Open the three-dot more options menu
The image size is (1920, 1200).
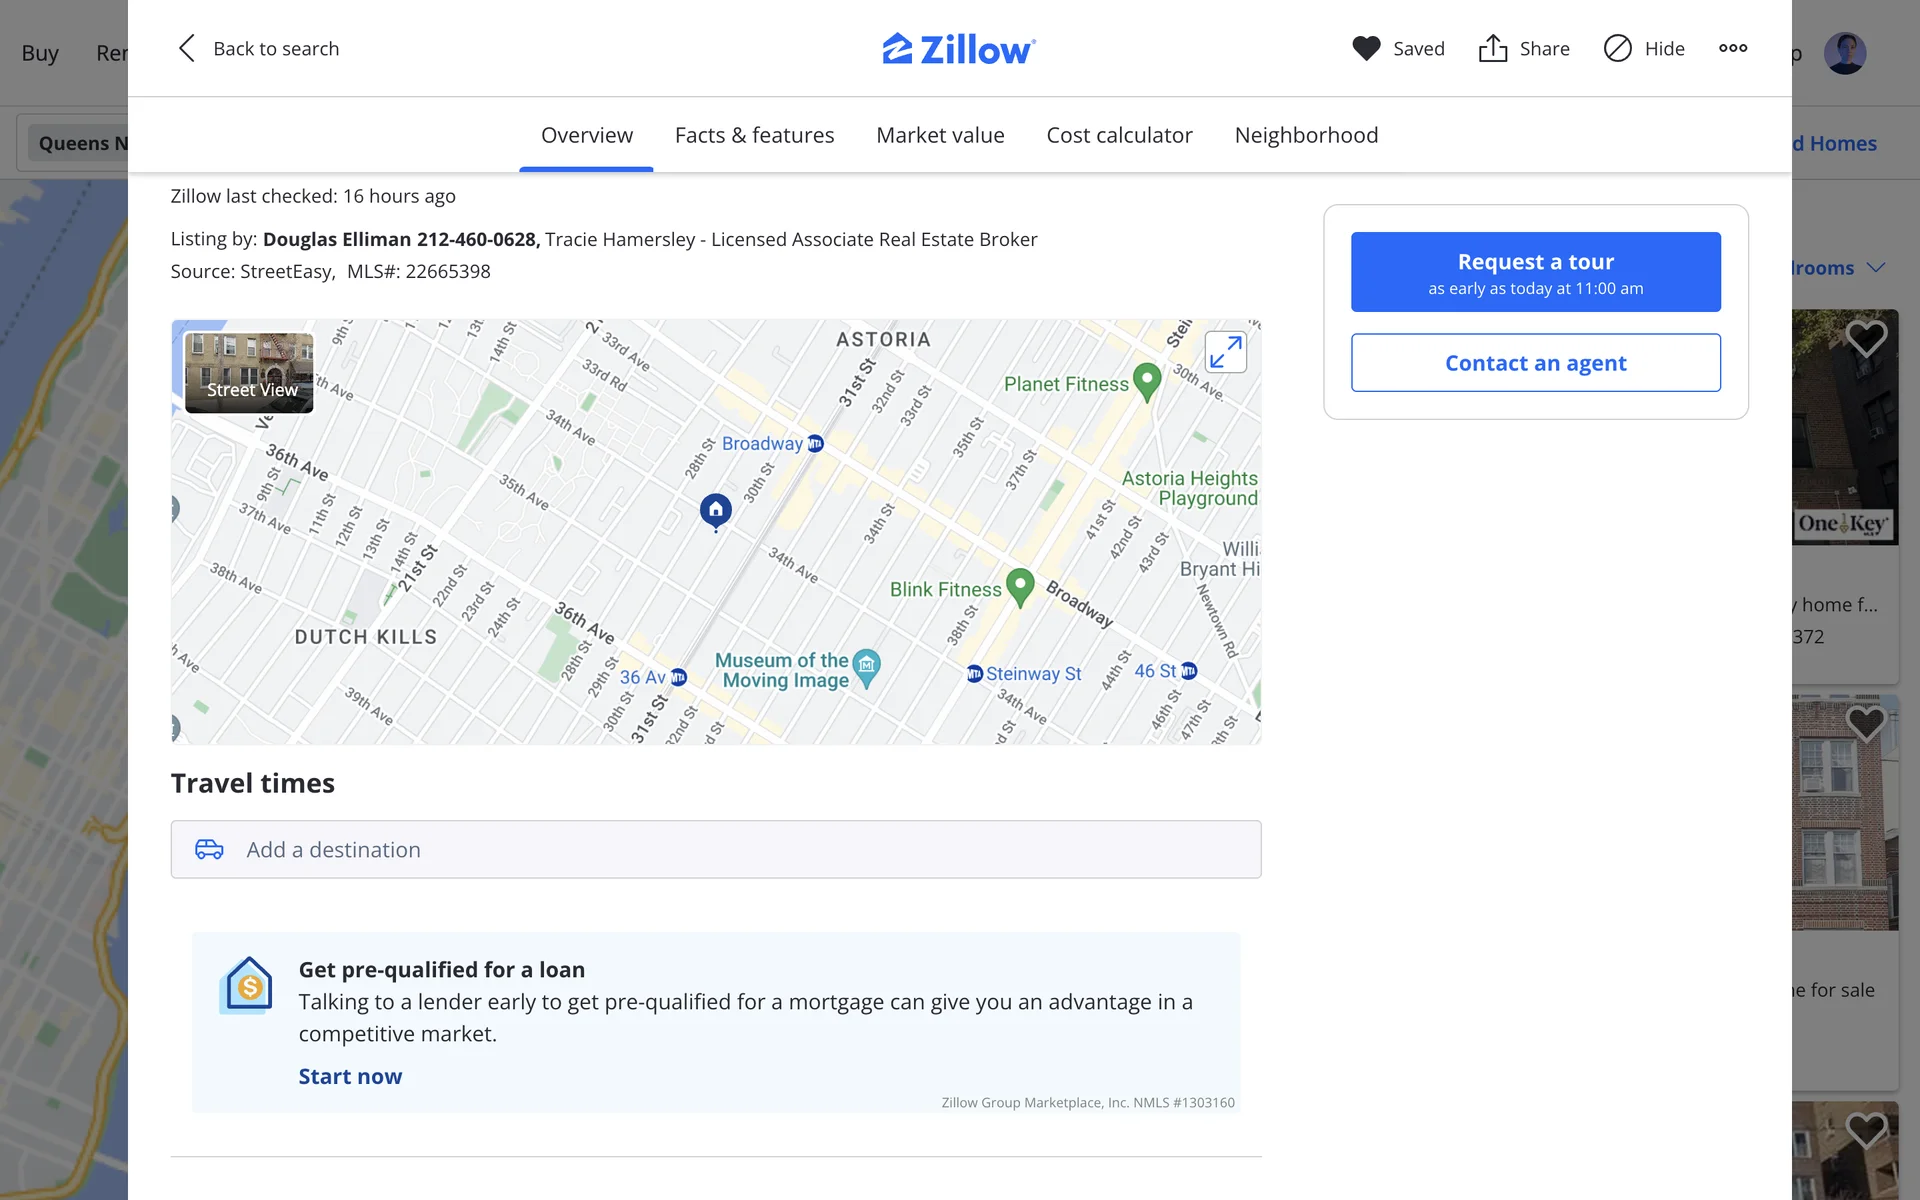coord(1733,48)
